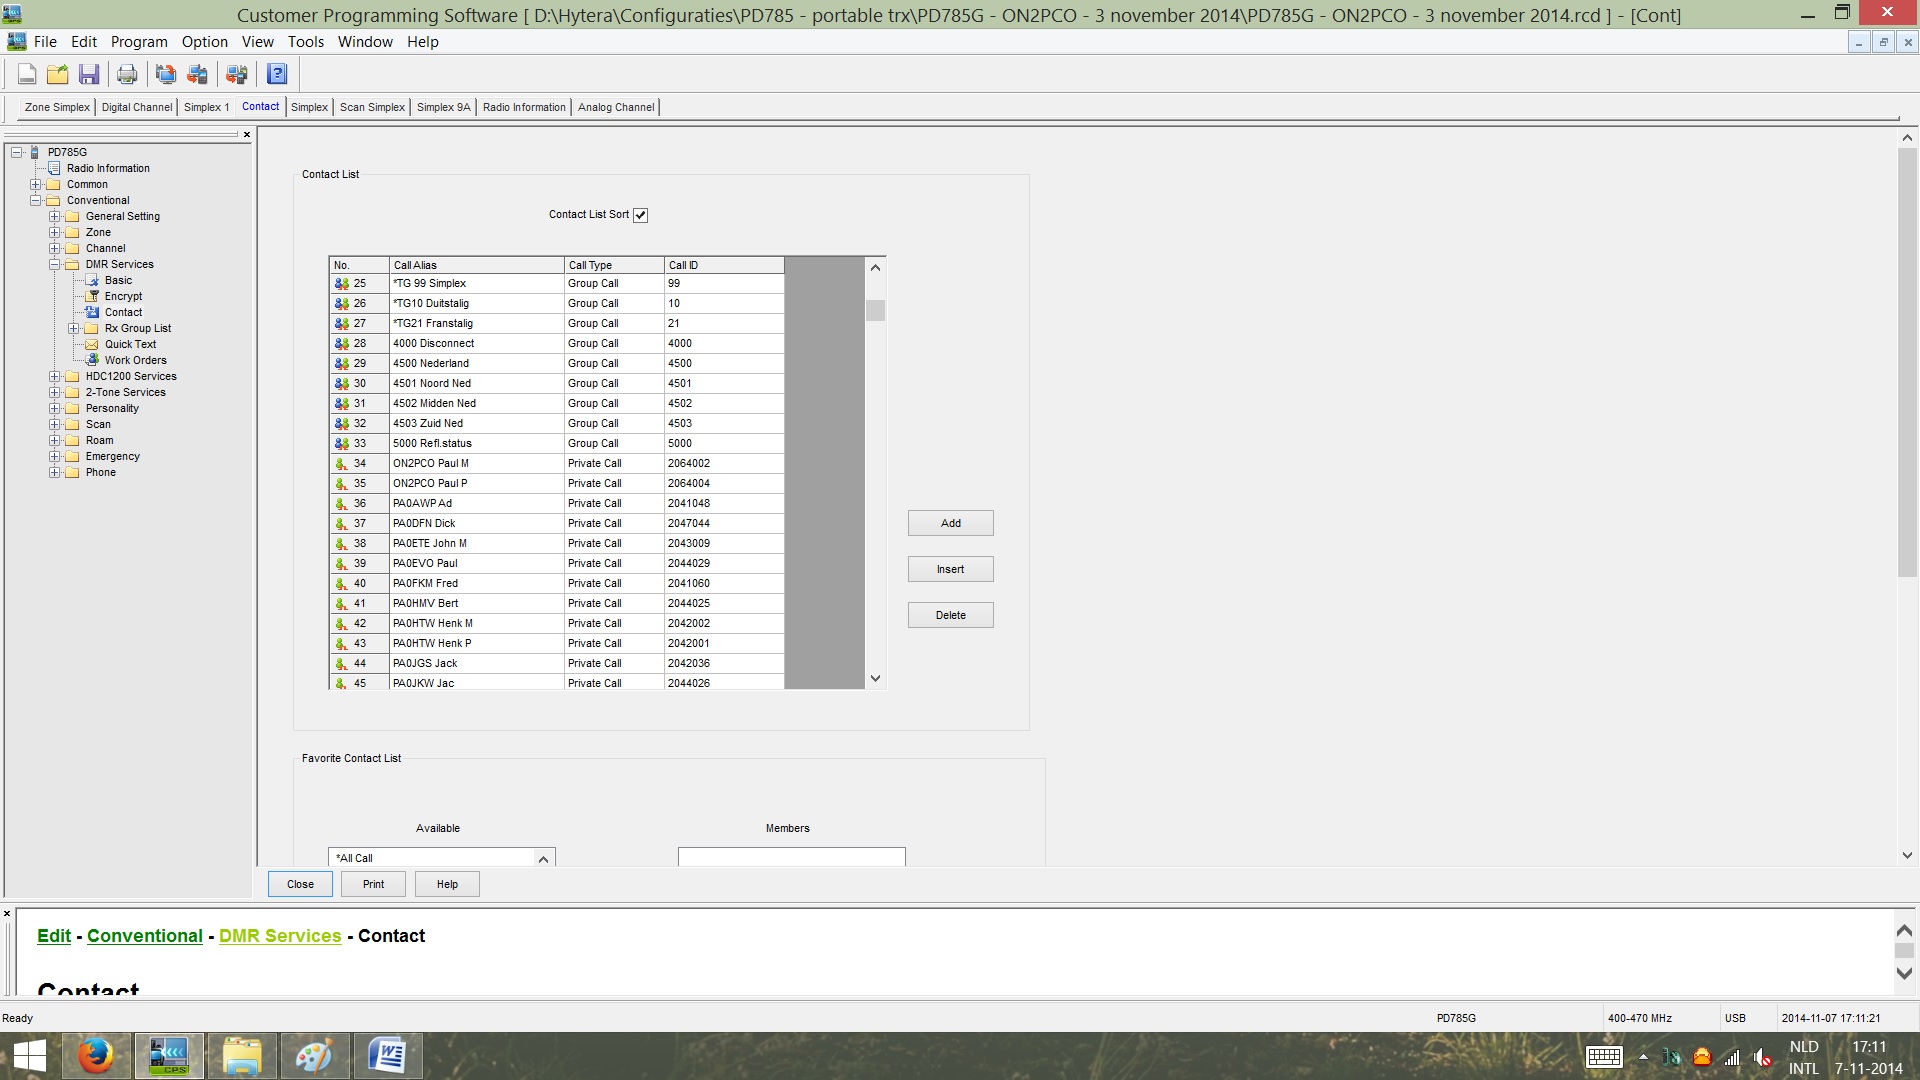
Task: Click the Close button
Action: click(300, 884)
